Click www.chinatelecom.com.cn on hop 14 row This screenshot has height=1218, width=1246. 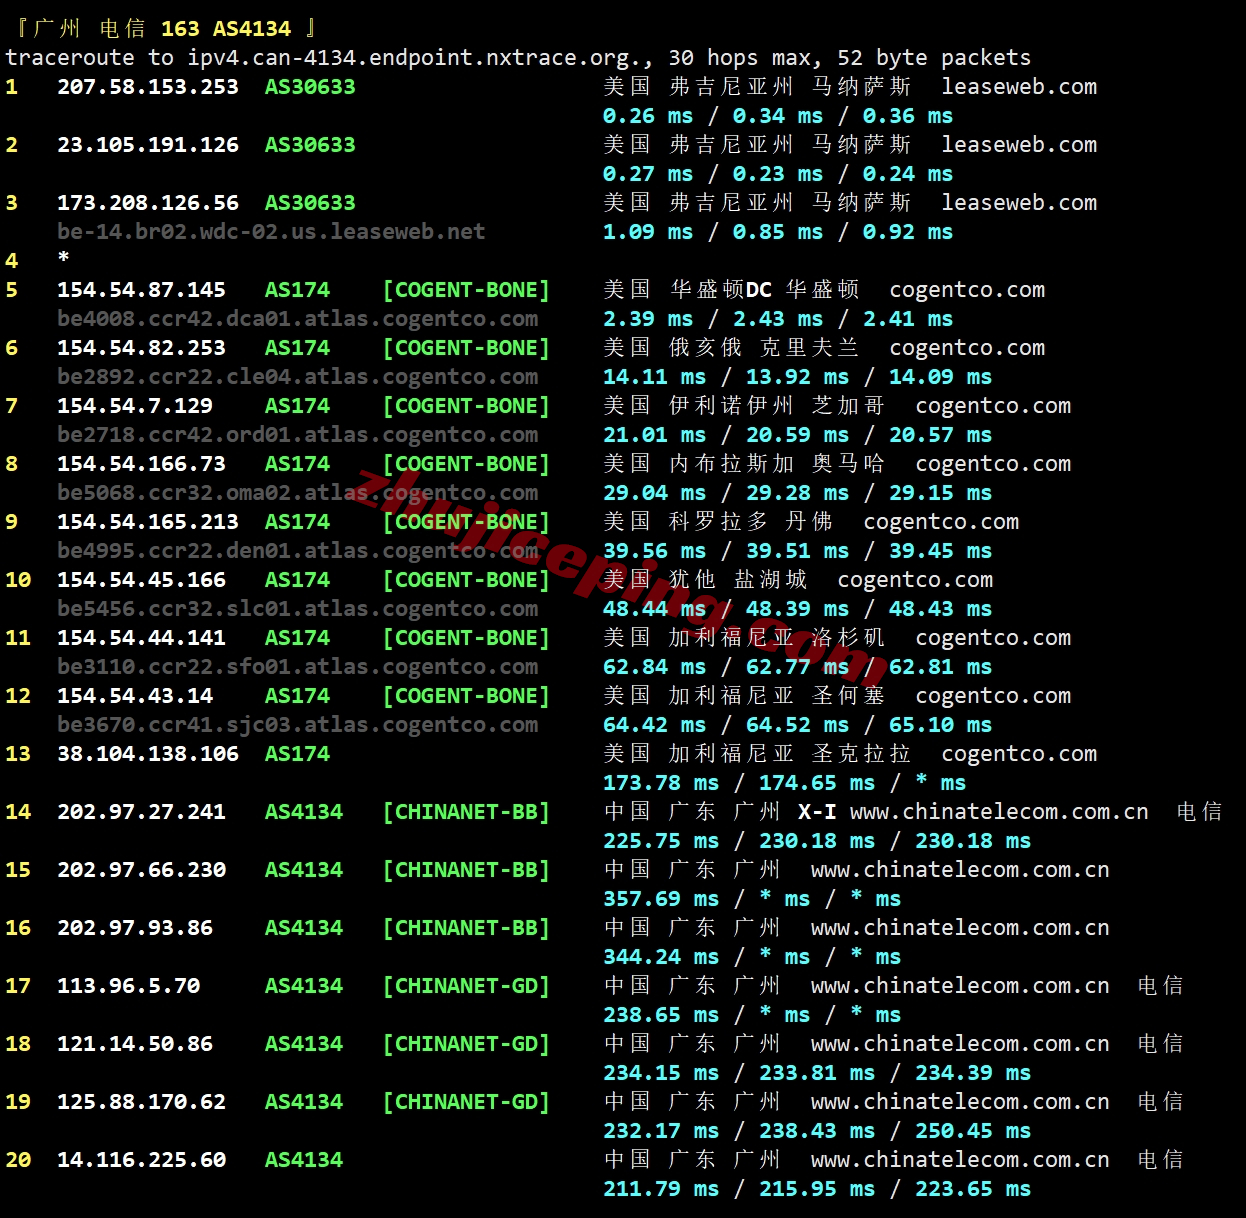[x=999, y=812]
